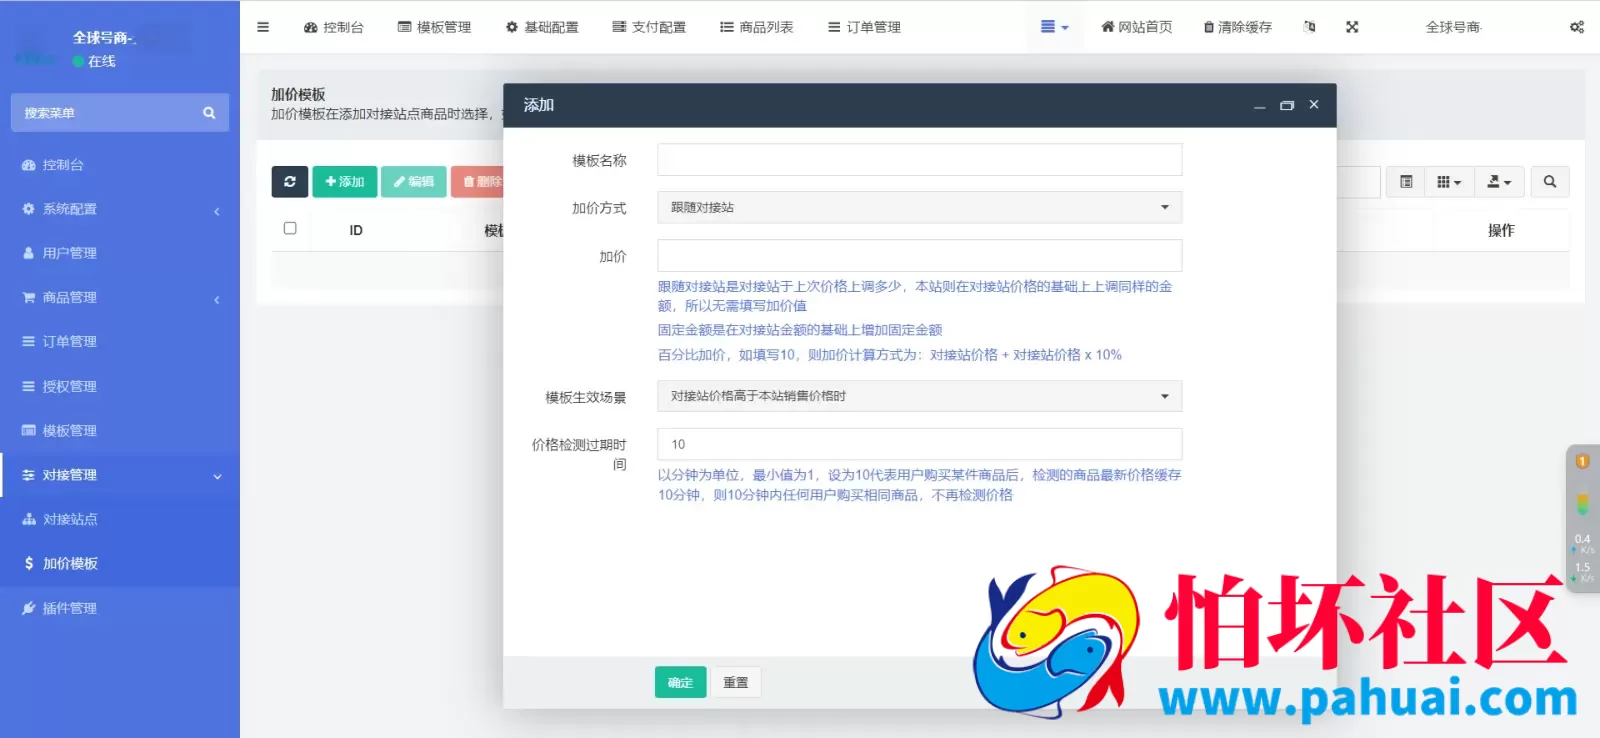Click the search magnifier button at table right
Viewport: 1600px width, 738px height.
pyautogui.click(x=1550, y=181)
